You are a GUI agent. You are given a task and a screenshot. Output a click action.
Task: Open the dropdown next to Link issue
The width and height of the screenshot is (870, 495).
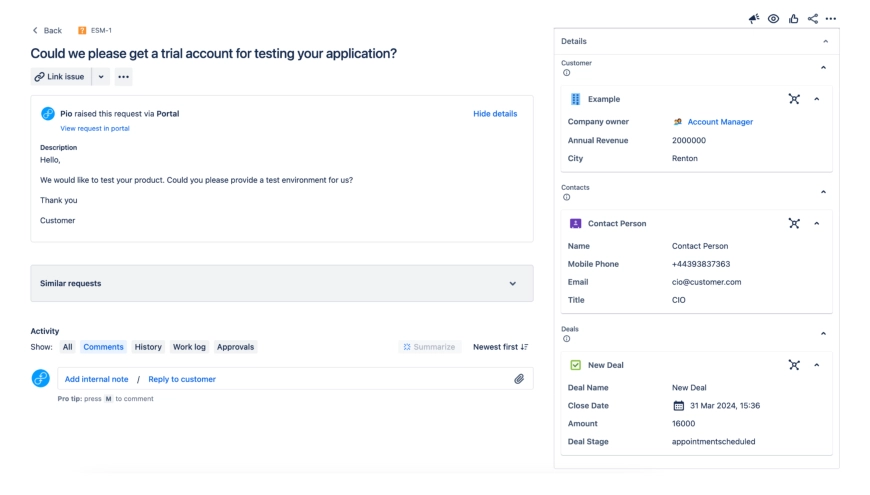[x=101, y=77]
